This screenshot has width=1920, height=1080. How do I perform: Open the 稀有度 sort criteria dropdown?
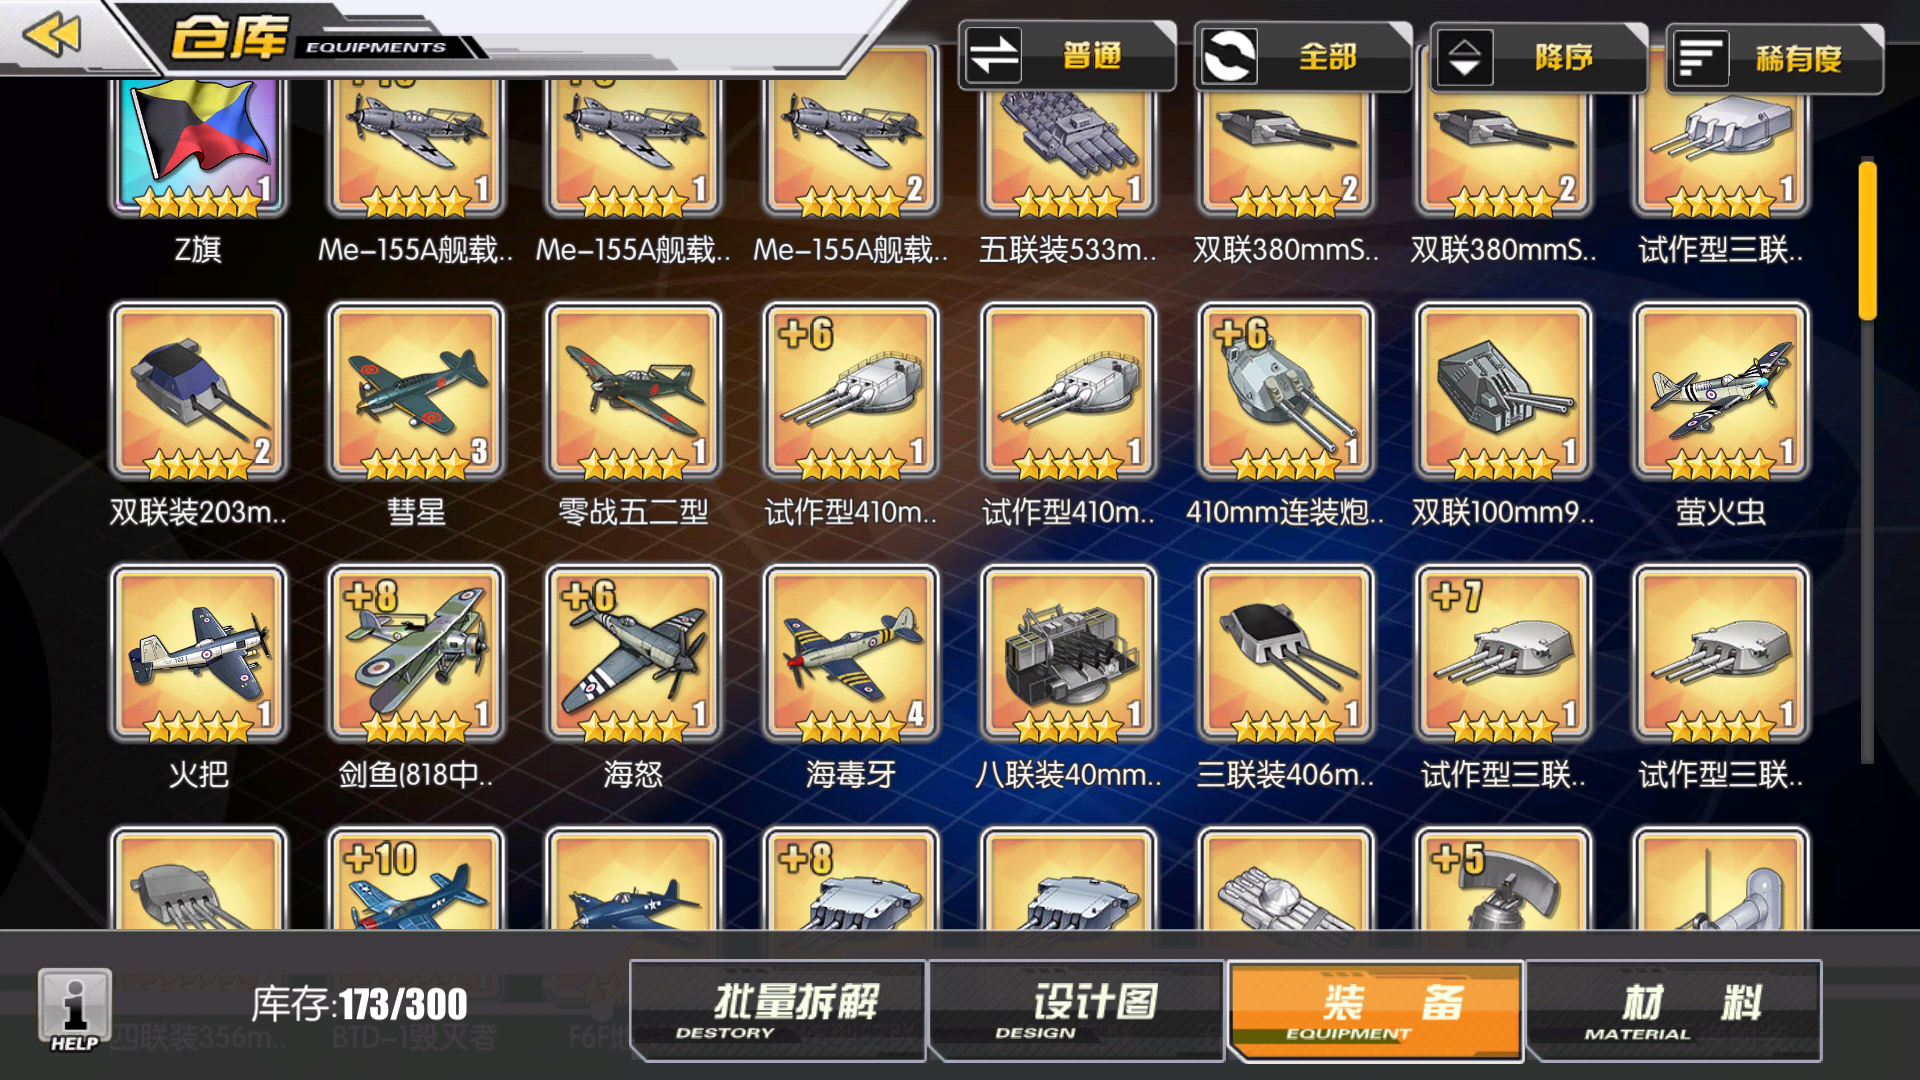(1775, 58)
